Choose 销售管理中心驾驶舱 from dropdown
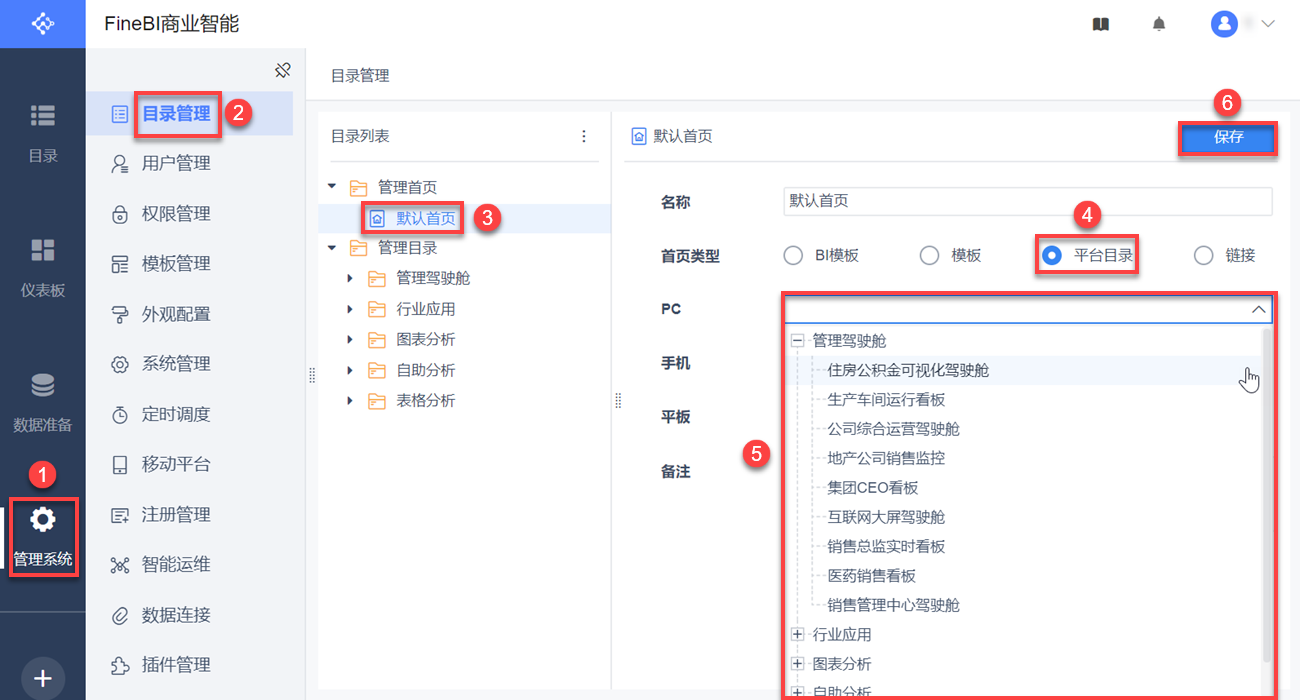This screenshot has height=700, width=1300. (x=893, y=605)
